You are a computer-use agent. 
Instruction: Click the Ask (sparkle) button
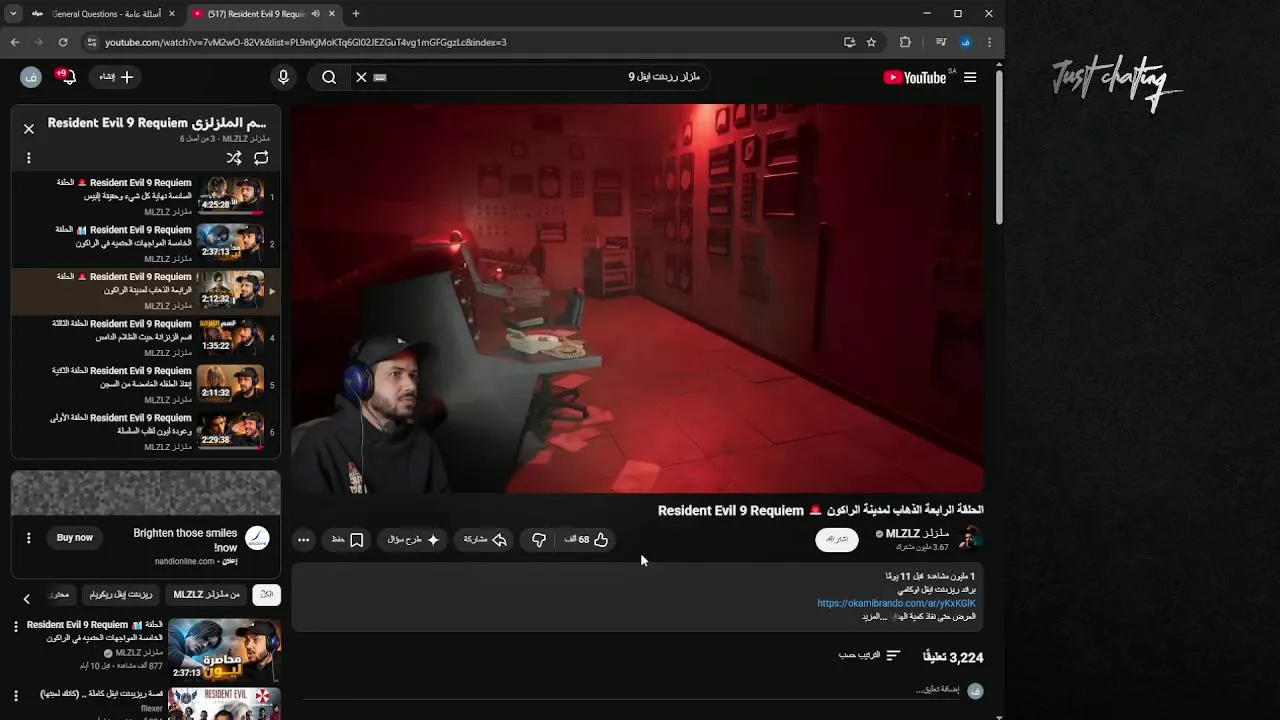coord(413,540)
